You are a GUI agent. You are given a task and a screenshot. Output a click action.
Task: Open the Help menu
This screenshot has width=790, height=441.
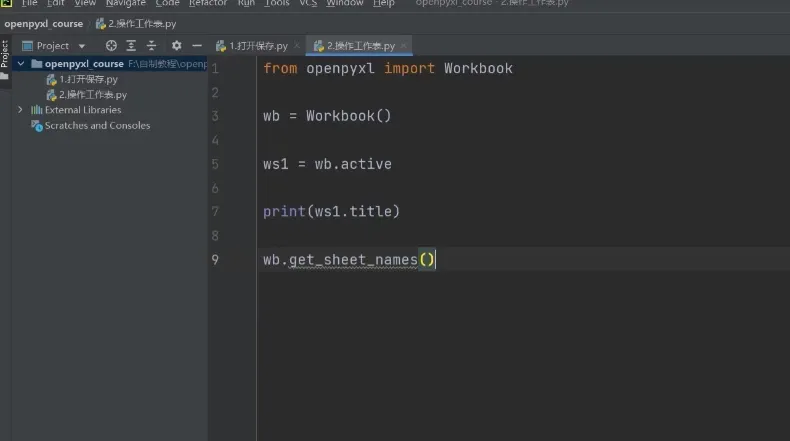coord(383,3)
